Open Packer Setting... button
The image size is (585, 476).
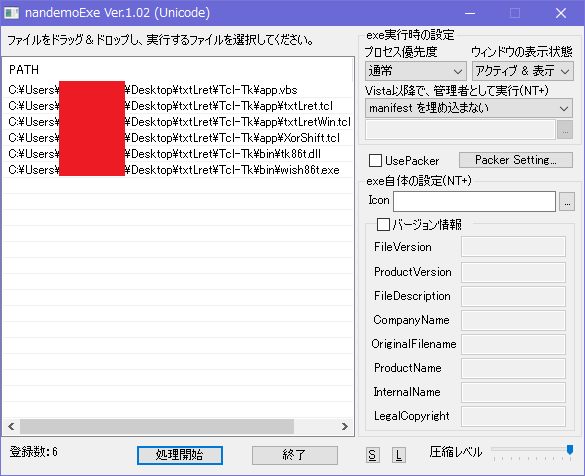coord(516,160)
